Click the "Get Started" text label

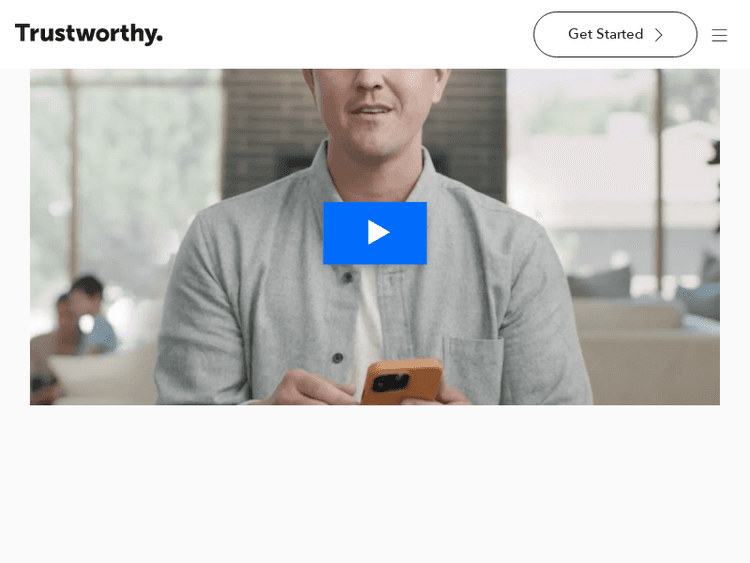[x=606, y=34]
